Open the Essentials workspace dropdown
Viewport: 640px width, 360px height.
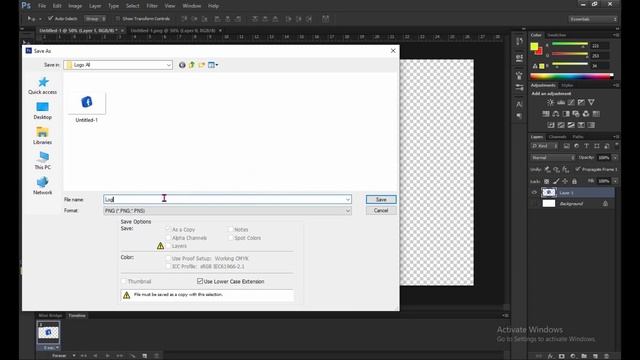(x=593, y=19)
